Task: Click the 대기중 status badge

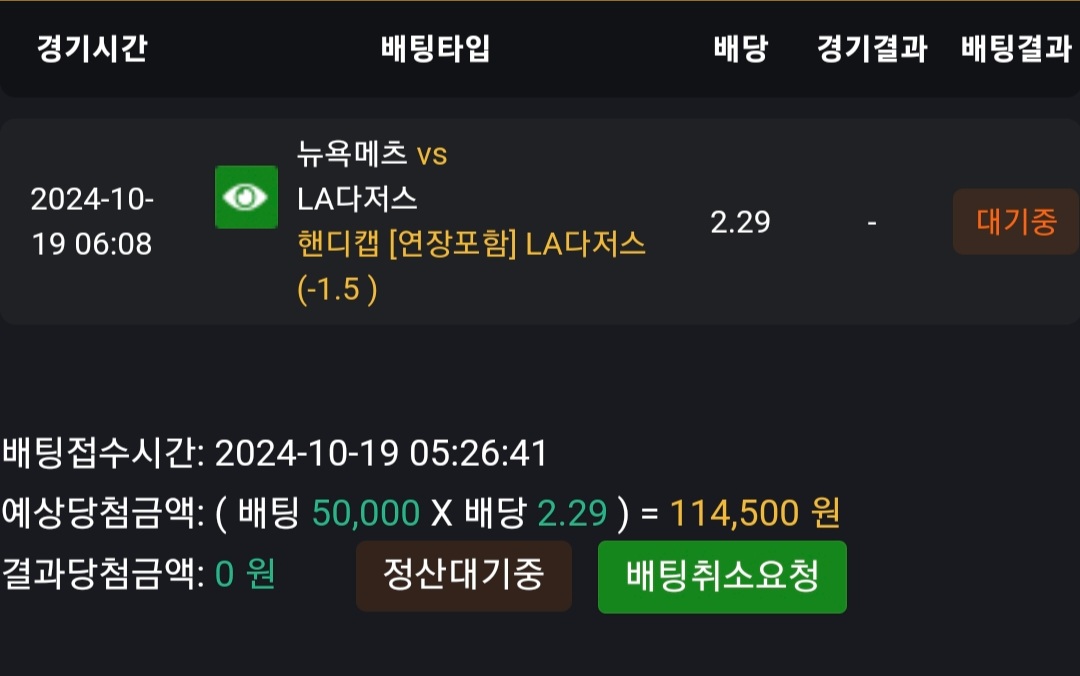Action: point(1015,221)
